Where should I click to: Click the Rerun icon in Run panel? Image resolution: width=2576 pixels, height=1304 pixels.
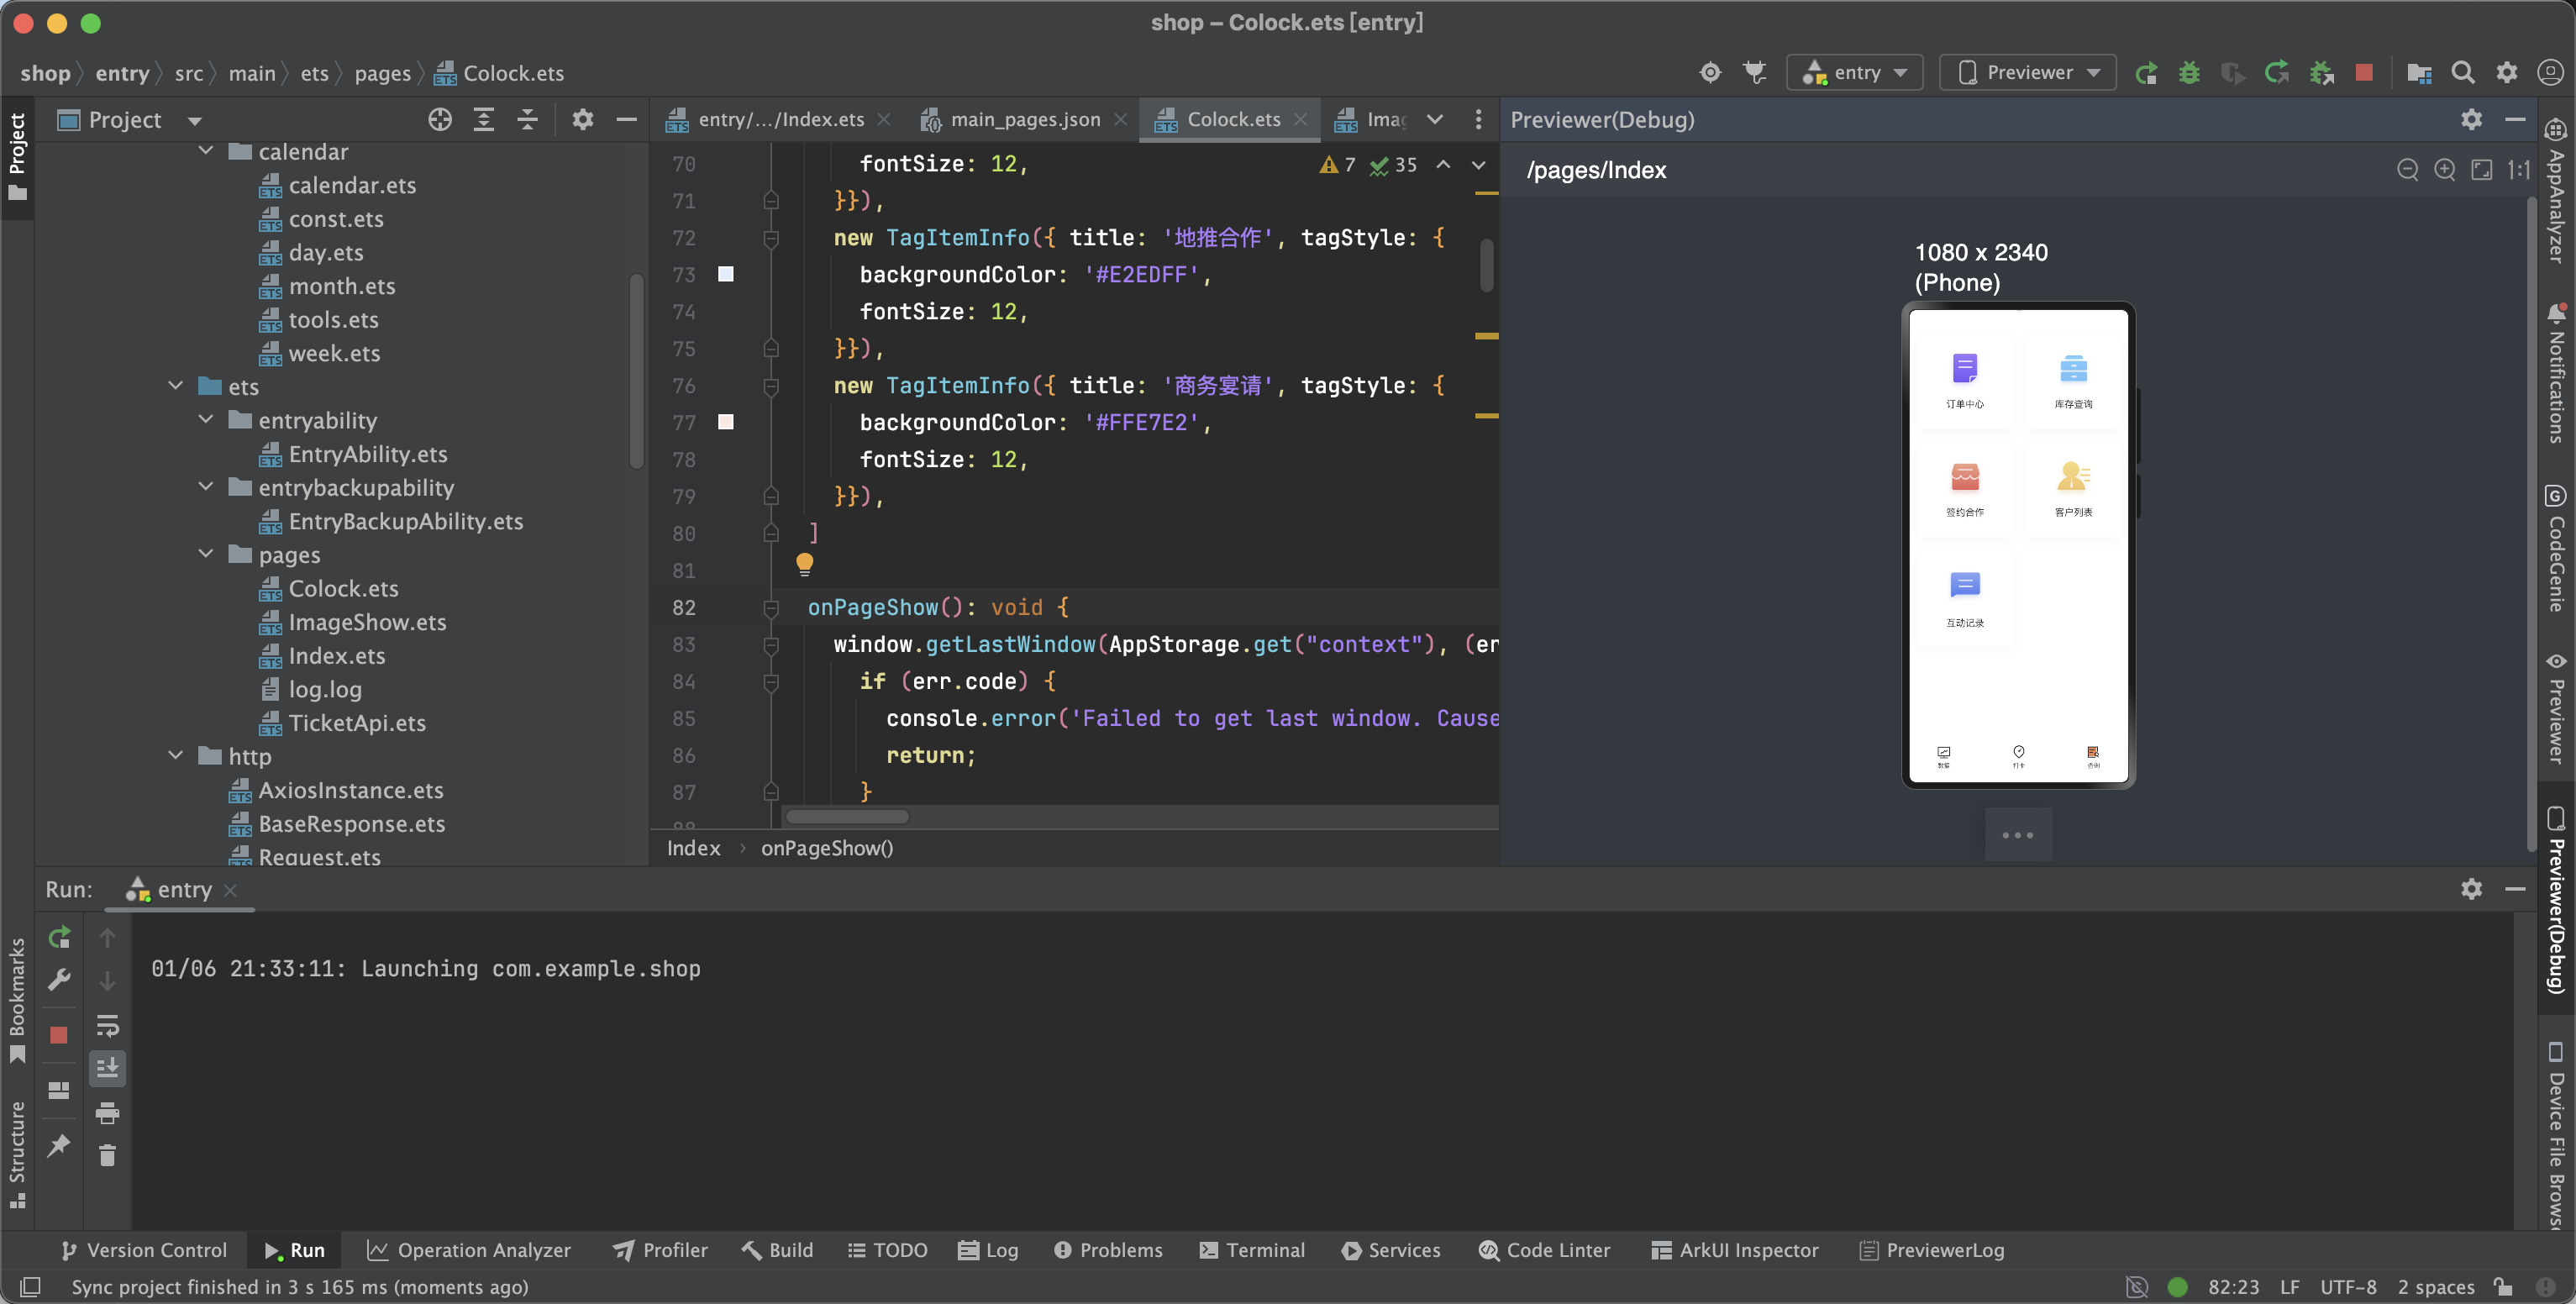coord(59,937)
